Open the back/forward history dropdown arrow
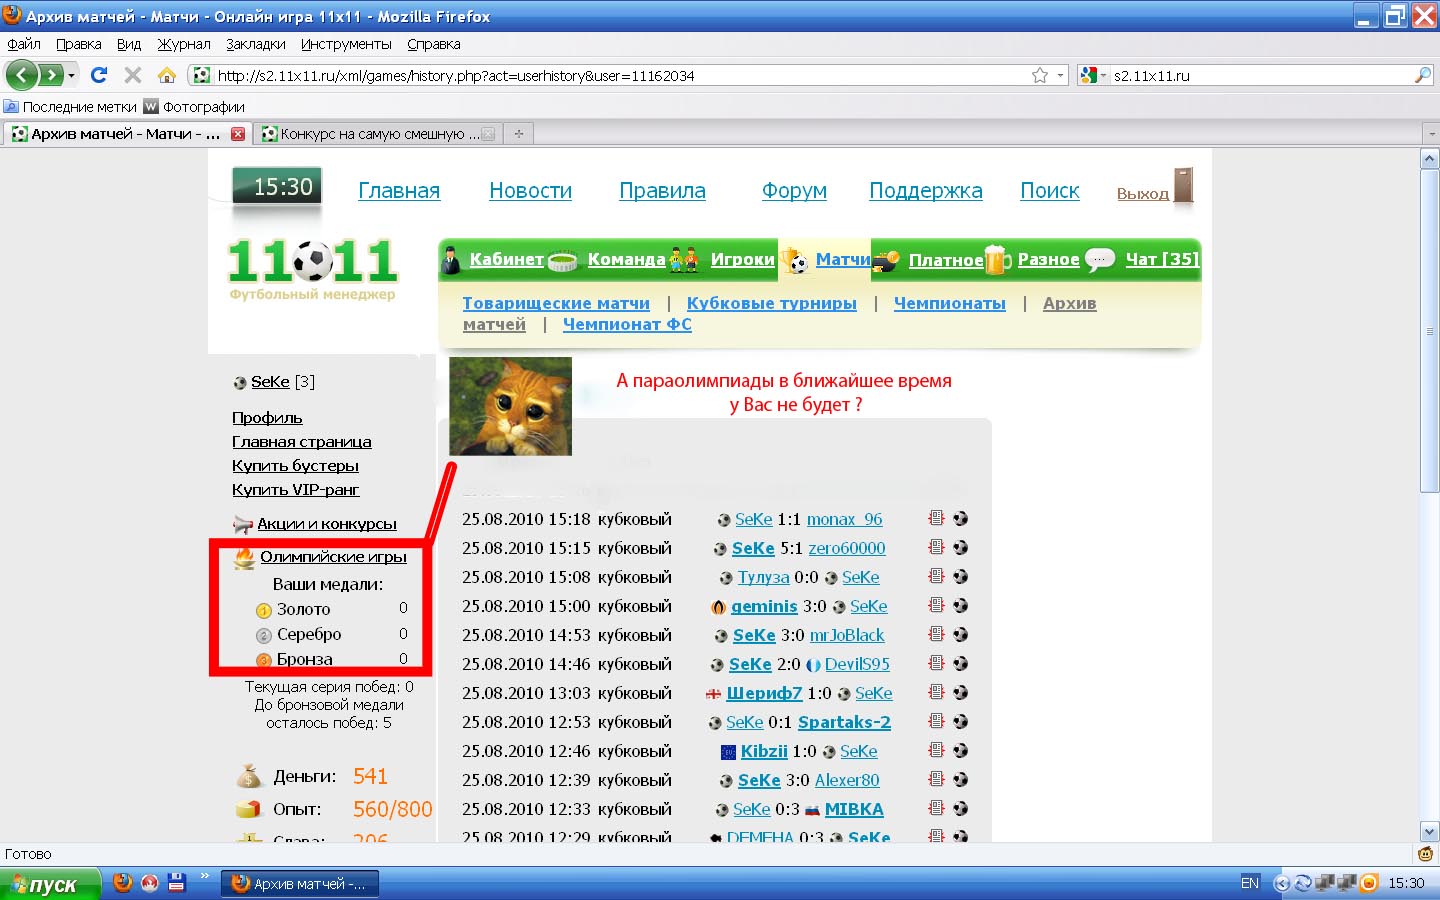Viewport: 1440px width, 900px height. 71,75
